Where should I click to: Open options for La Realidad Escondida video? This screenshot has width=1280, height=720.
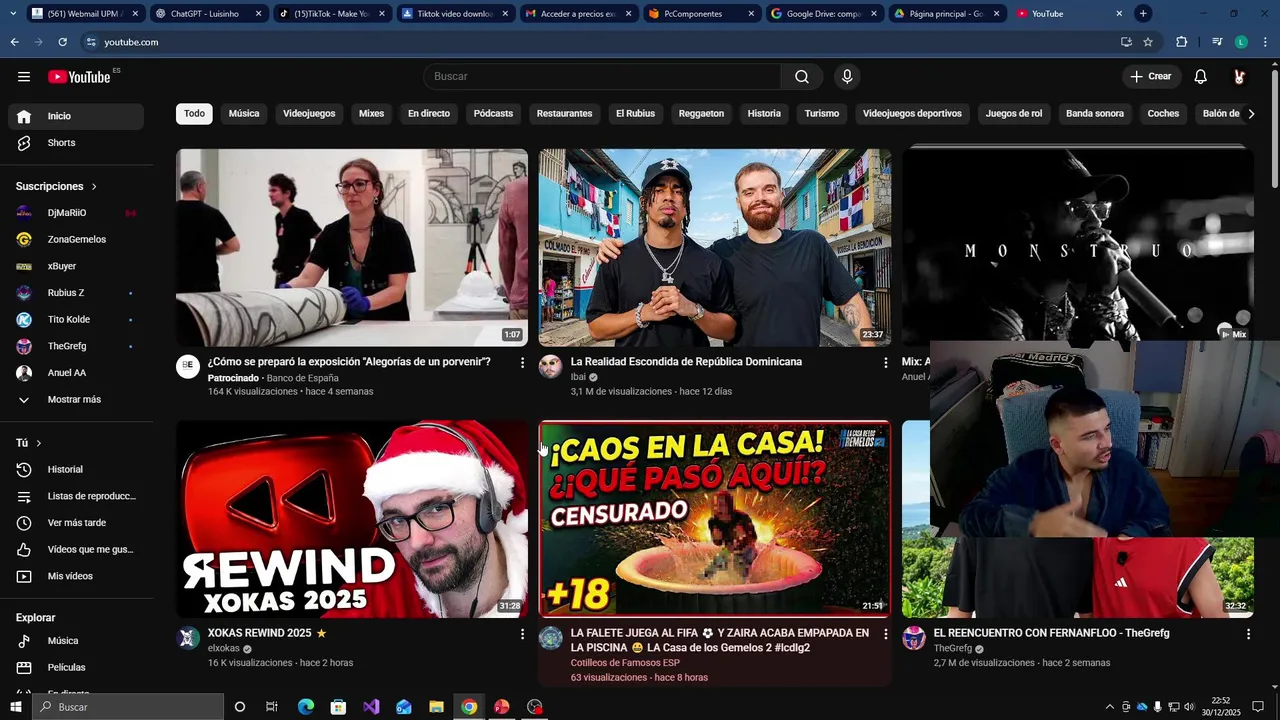point(885,363)
